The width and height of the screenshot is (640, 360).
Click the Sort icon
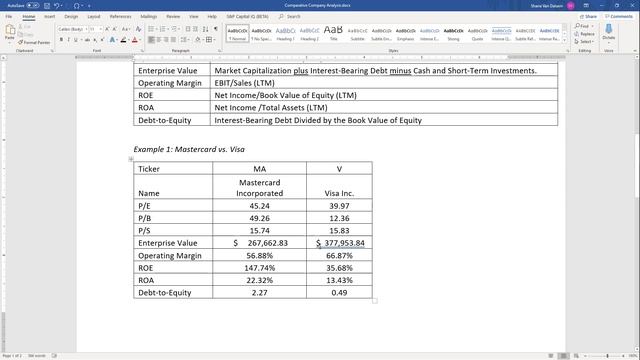coord(205,29)
